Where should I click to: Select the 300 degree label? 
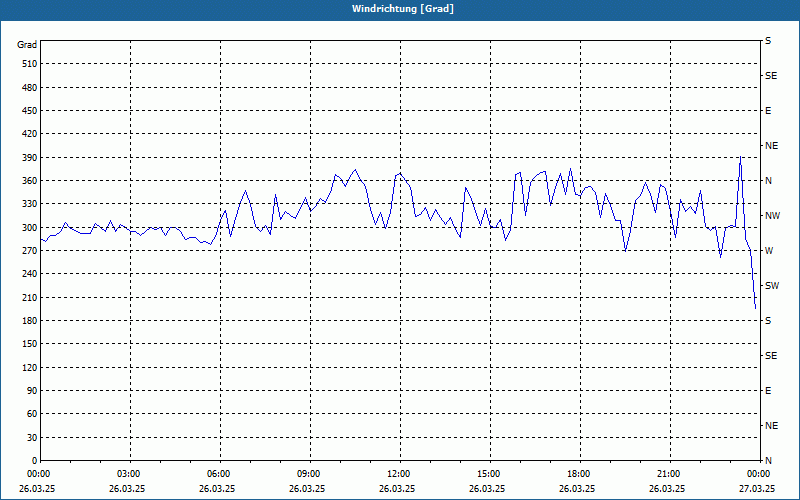[30, 228]
